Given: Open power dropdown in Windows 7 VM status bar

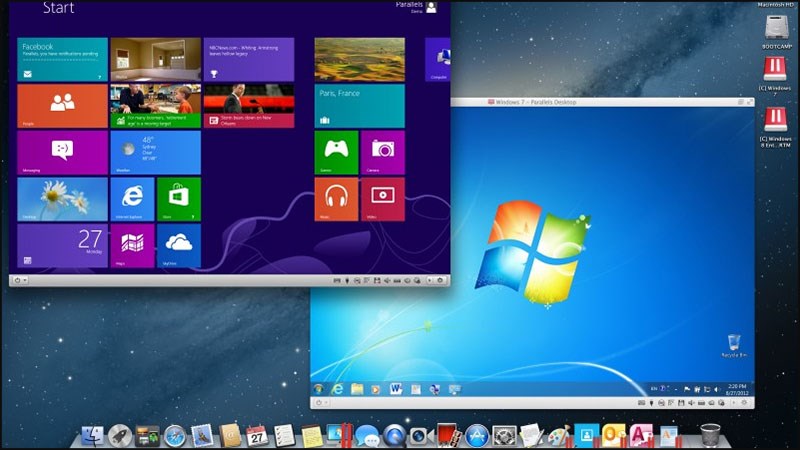Looking at the screenshot, I should pyautogui.click(x=321, y=403).
